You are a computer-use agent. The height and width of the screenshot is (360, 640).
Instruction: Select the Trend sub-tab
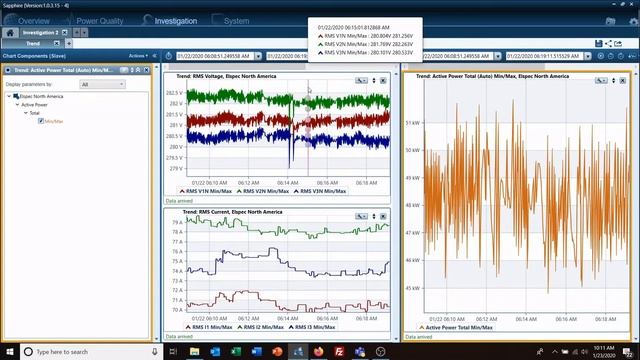tap(33, 43)
